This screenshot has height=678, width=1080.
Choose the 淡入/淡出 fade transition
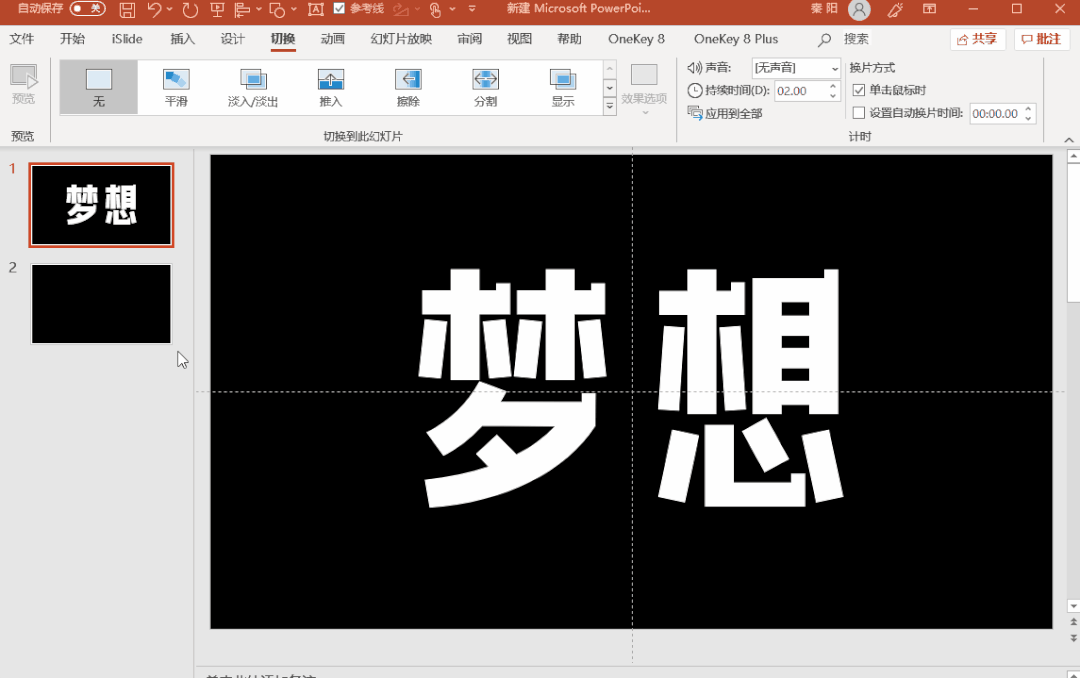(253, 88)
